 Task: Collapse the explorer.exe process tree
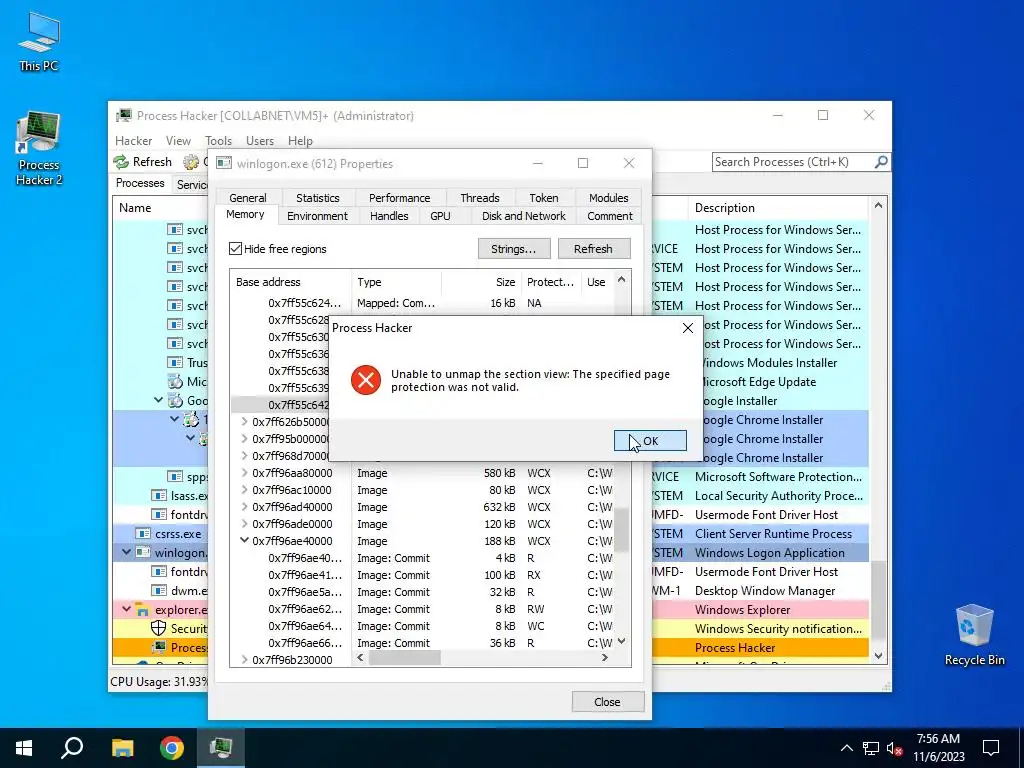pos(126,609)
